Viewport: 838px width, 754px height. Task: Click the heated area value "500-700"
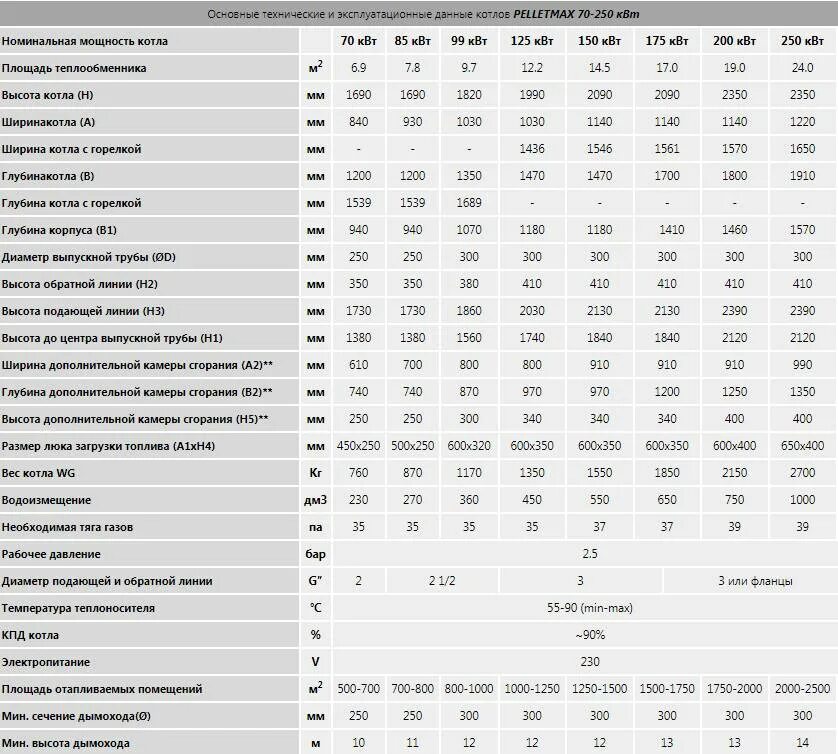click(x=358, y=689)
